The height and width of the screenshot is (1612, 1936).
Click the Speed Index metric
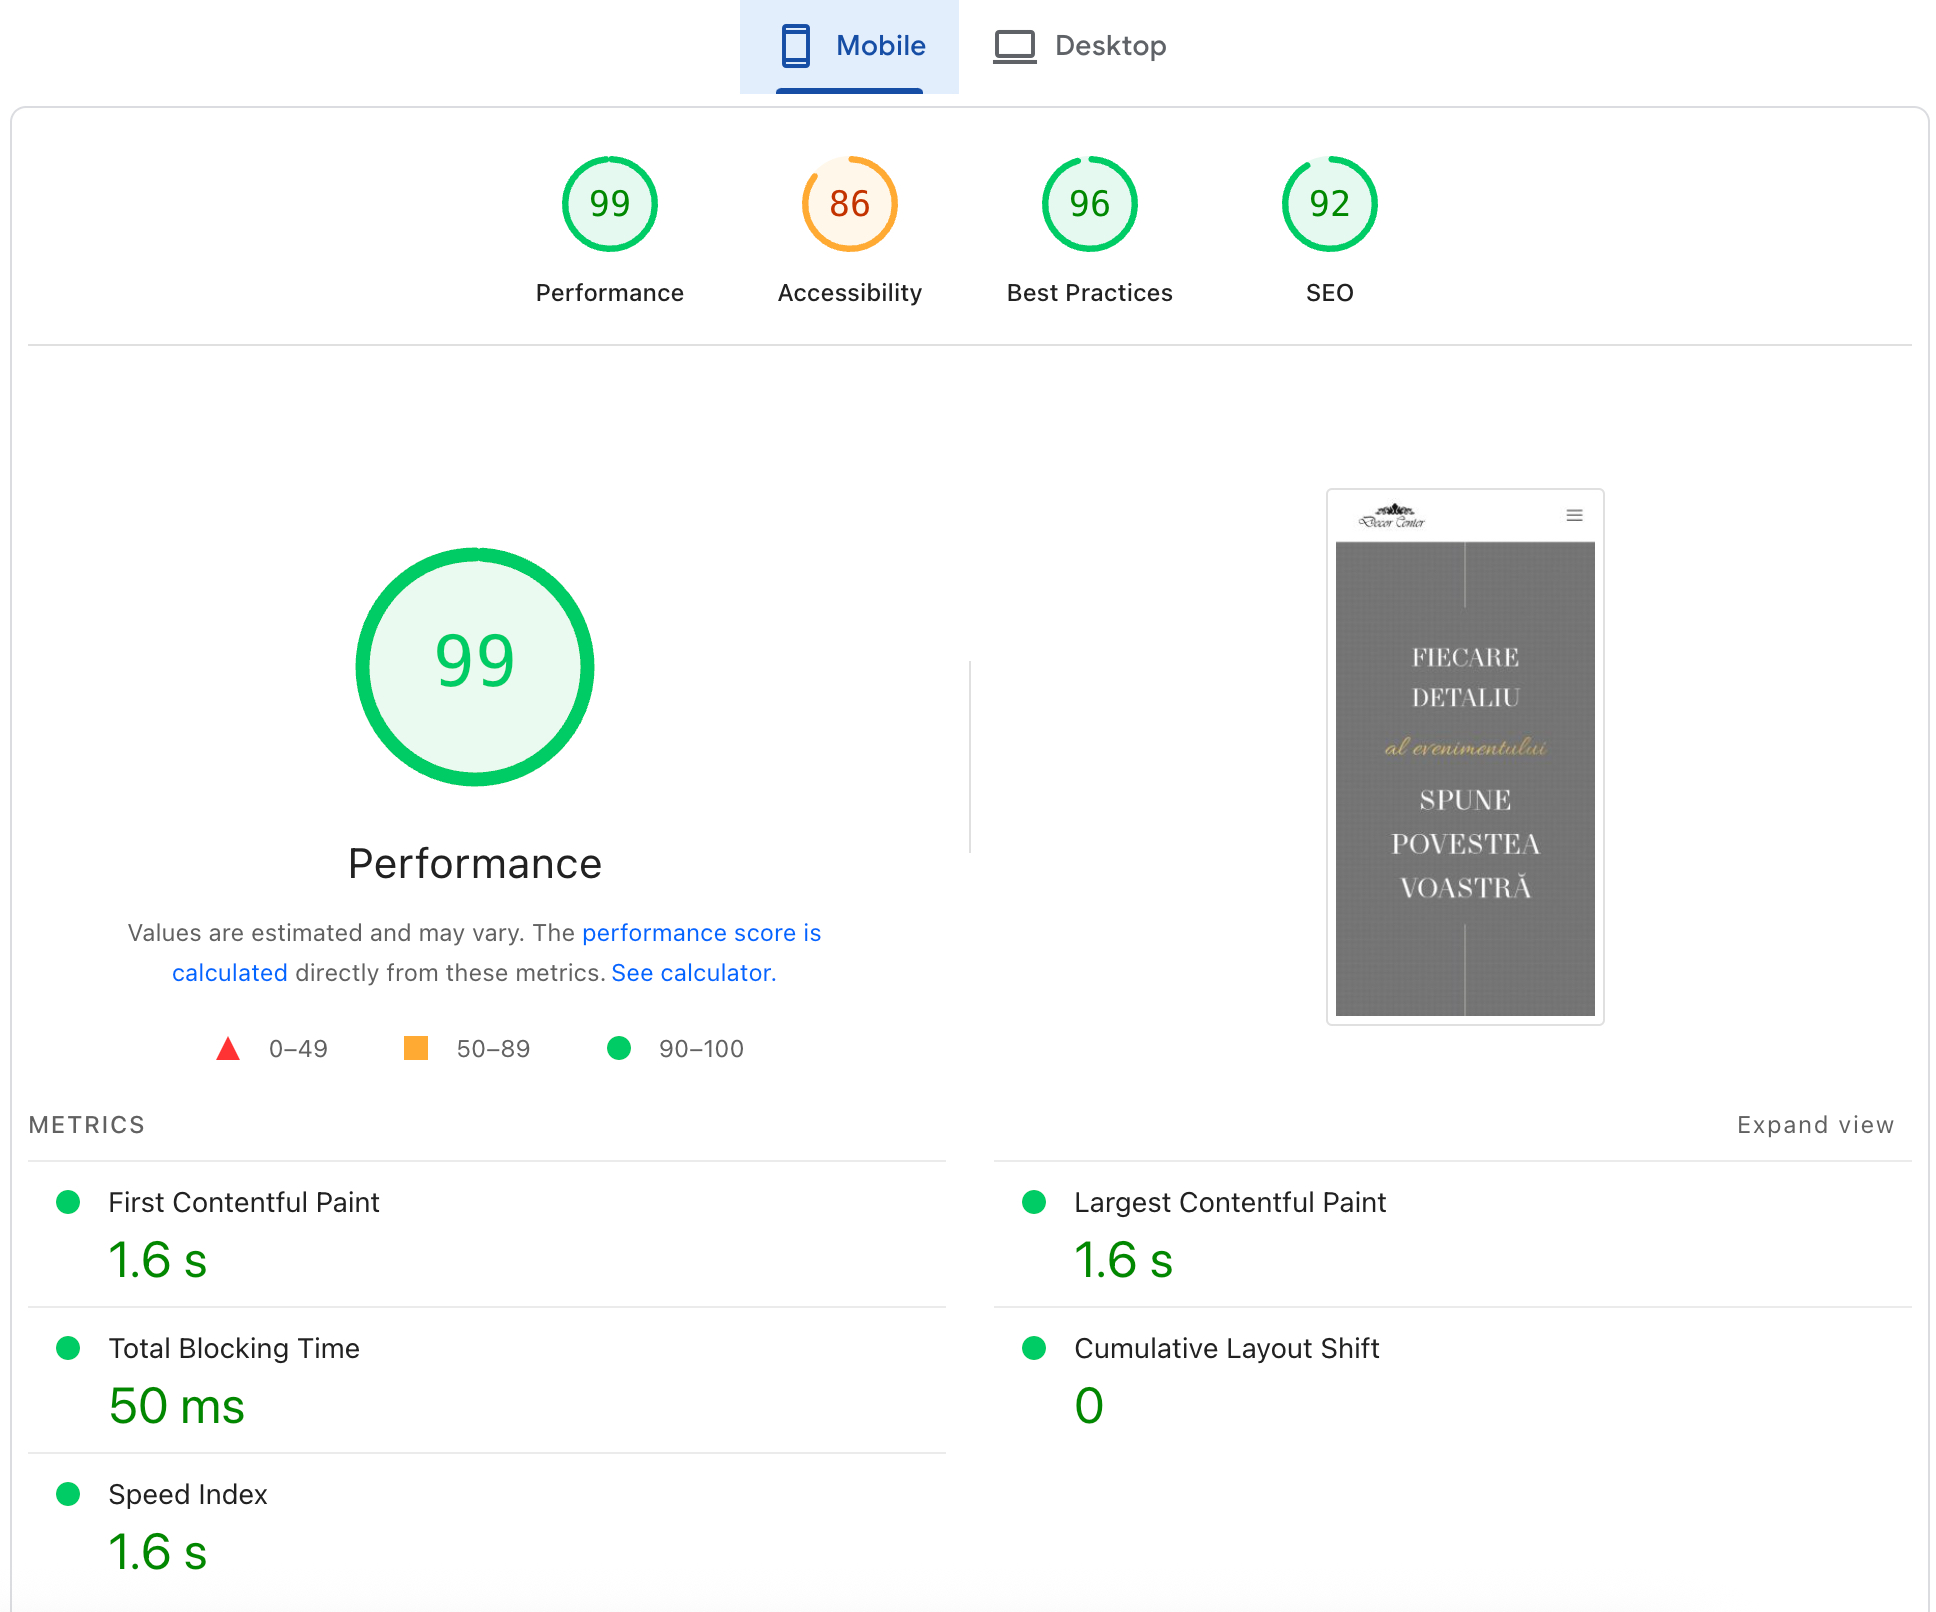coord(187,1494)
